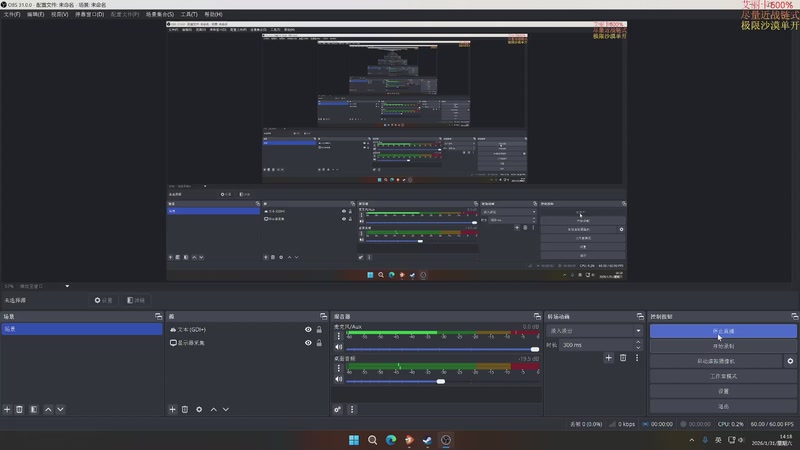800x450 pixels.
Task: Increase transition duration with up stepper
Action: (x=638, y=342)
